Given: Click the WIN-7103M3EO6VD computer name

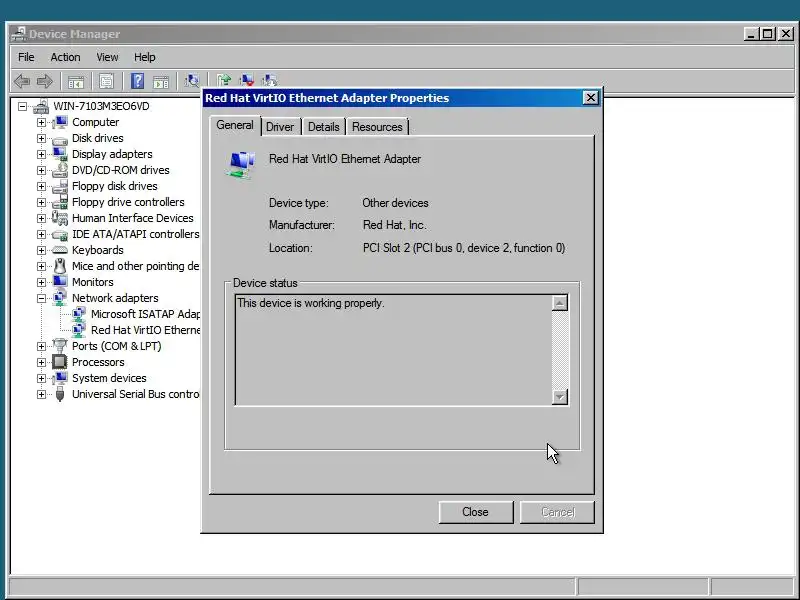Looking at the screenshot, I should [x=102, y=106].
